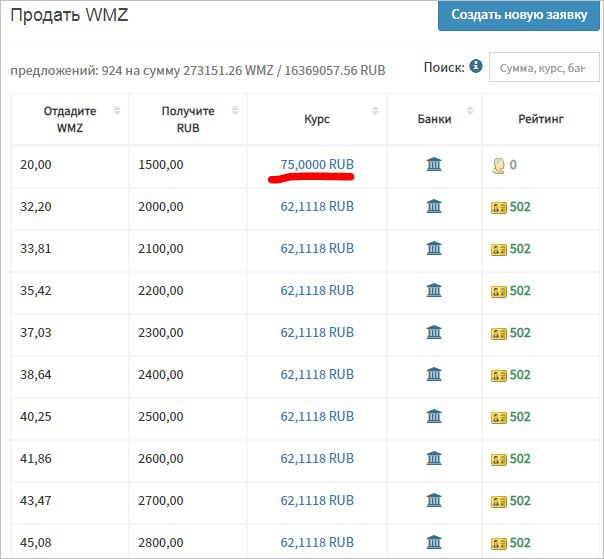This screenshot has height=559, width=604.
Task: Click the bank icon in the 45,08 WMZ row
Action: (x=434, y=542)
